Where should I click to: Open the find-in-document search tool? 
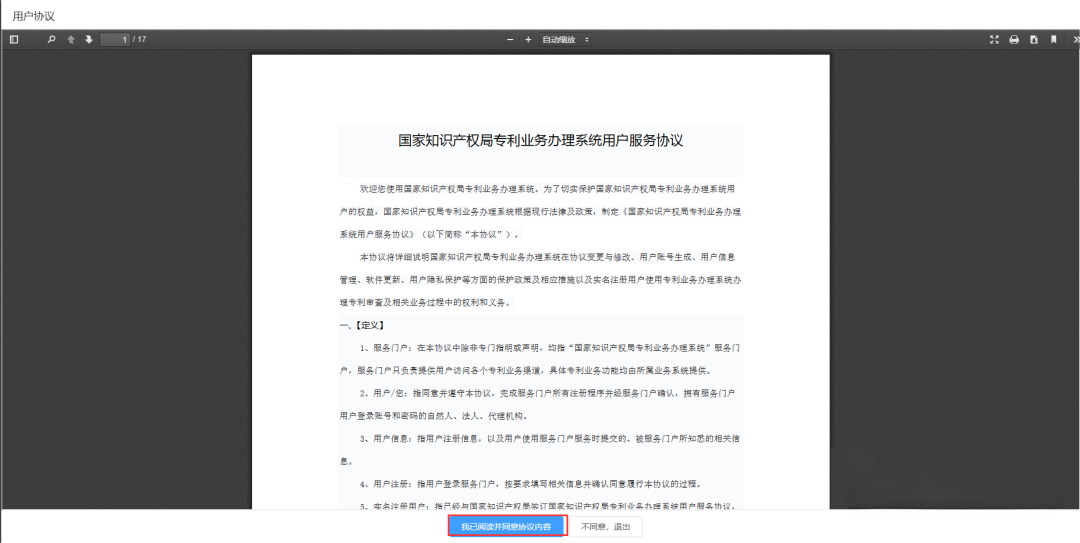pyautogui.click(x=52, y=39)
